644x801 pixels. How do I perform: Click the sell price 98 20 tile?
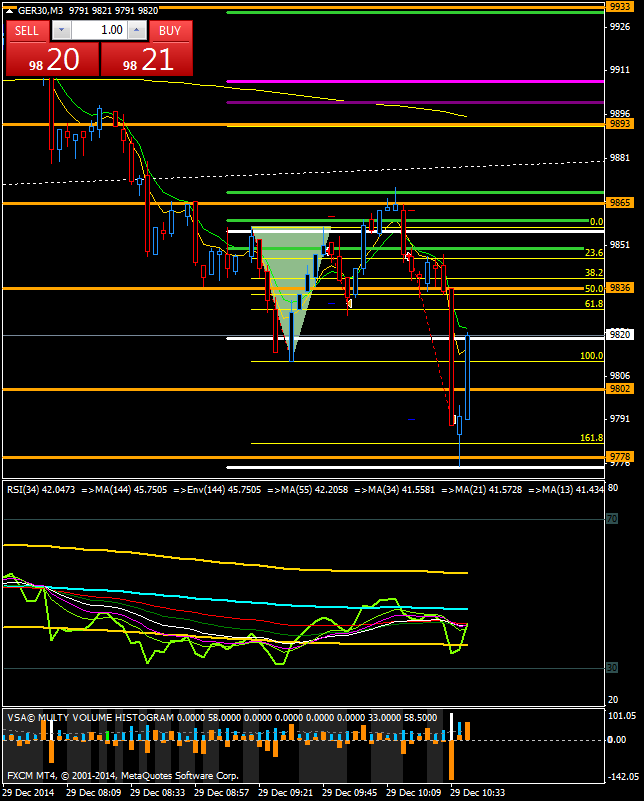pos(51,60)
